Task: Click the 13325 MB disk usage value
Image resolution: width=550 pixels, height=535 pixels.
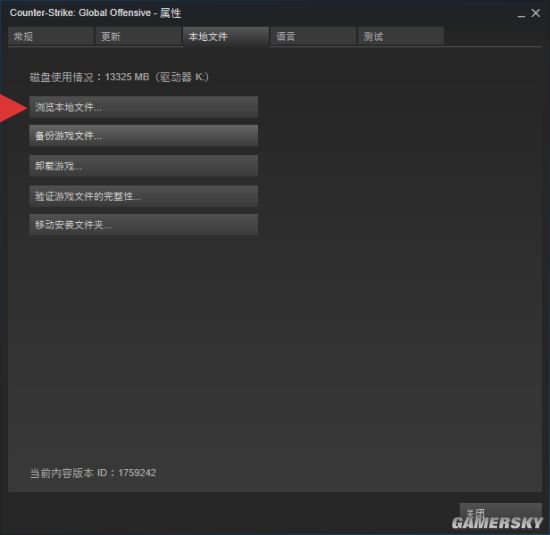Action: (x=127, y=77)
